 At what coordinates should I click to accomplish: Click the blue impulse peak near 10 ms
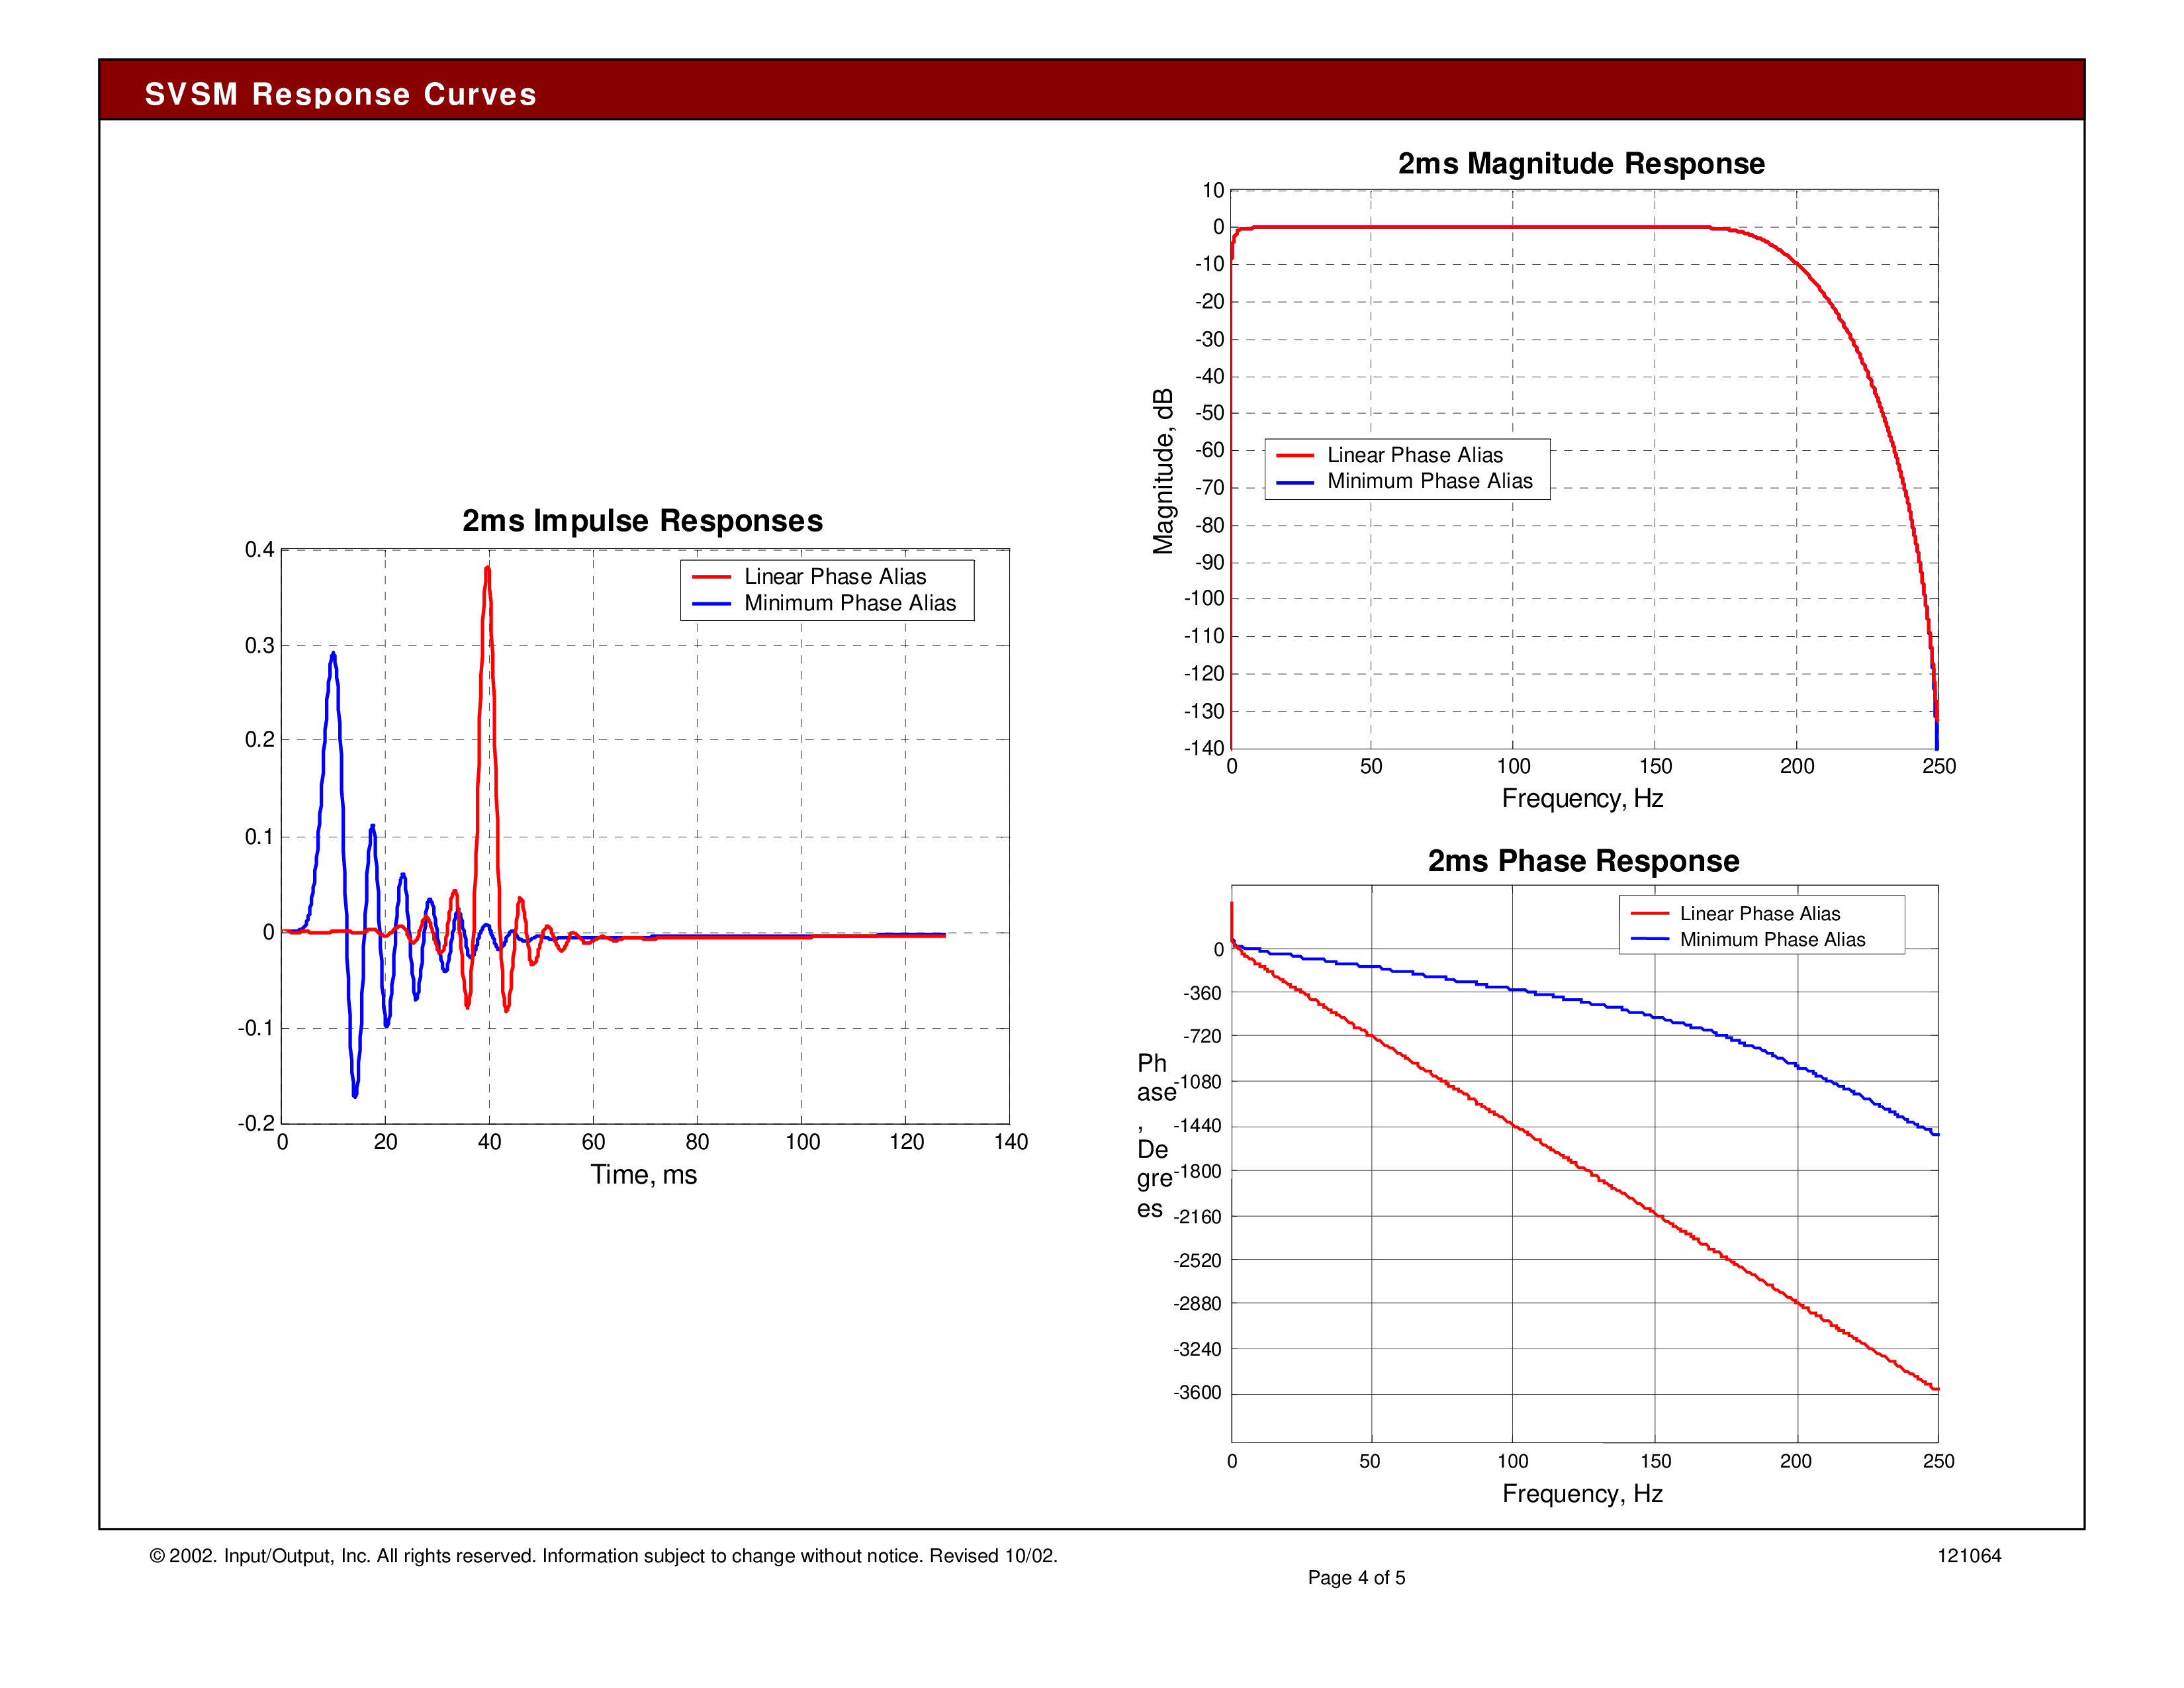pos(333,655)
